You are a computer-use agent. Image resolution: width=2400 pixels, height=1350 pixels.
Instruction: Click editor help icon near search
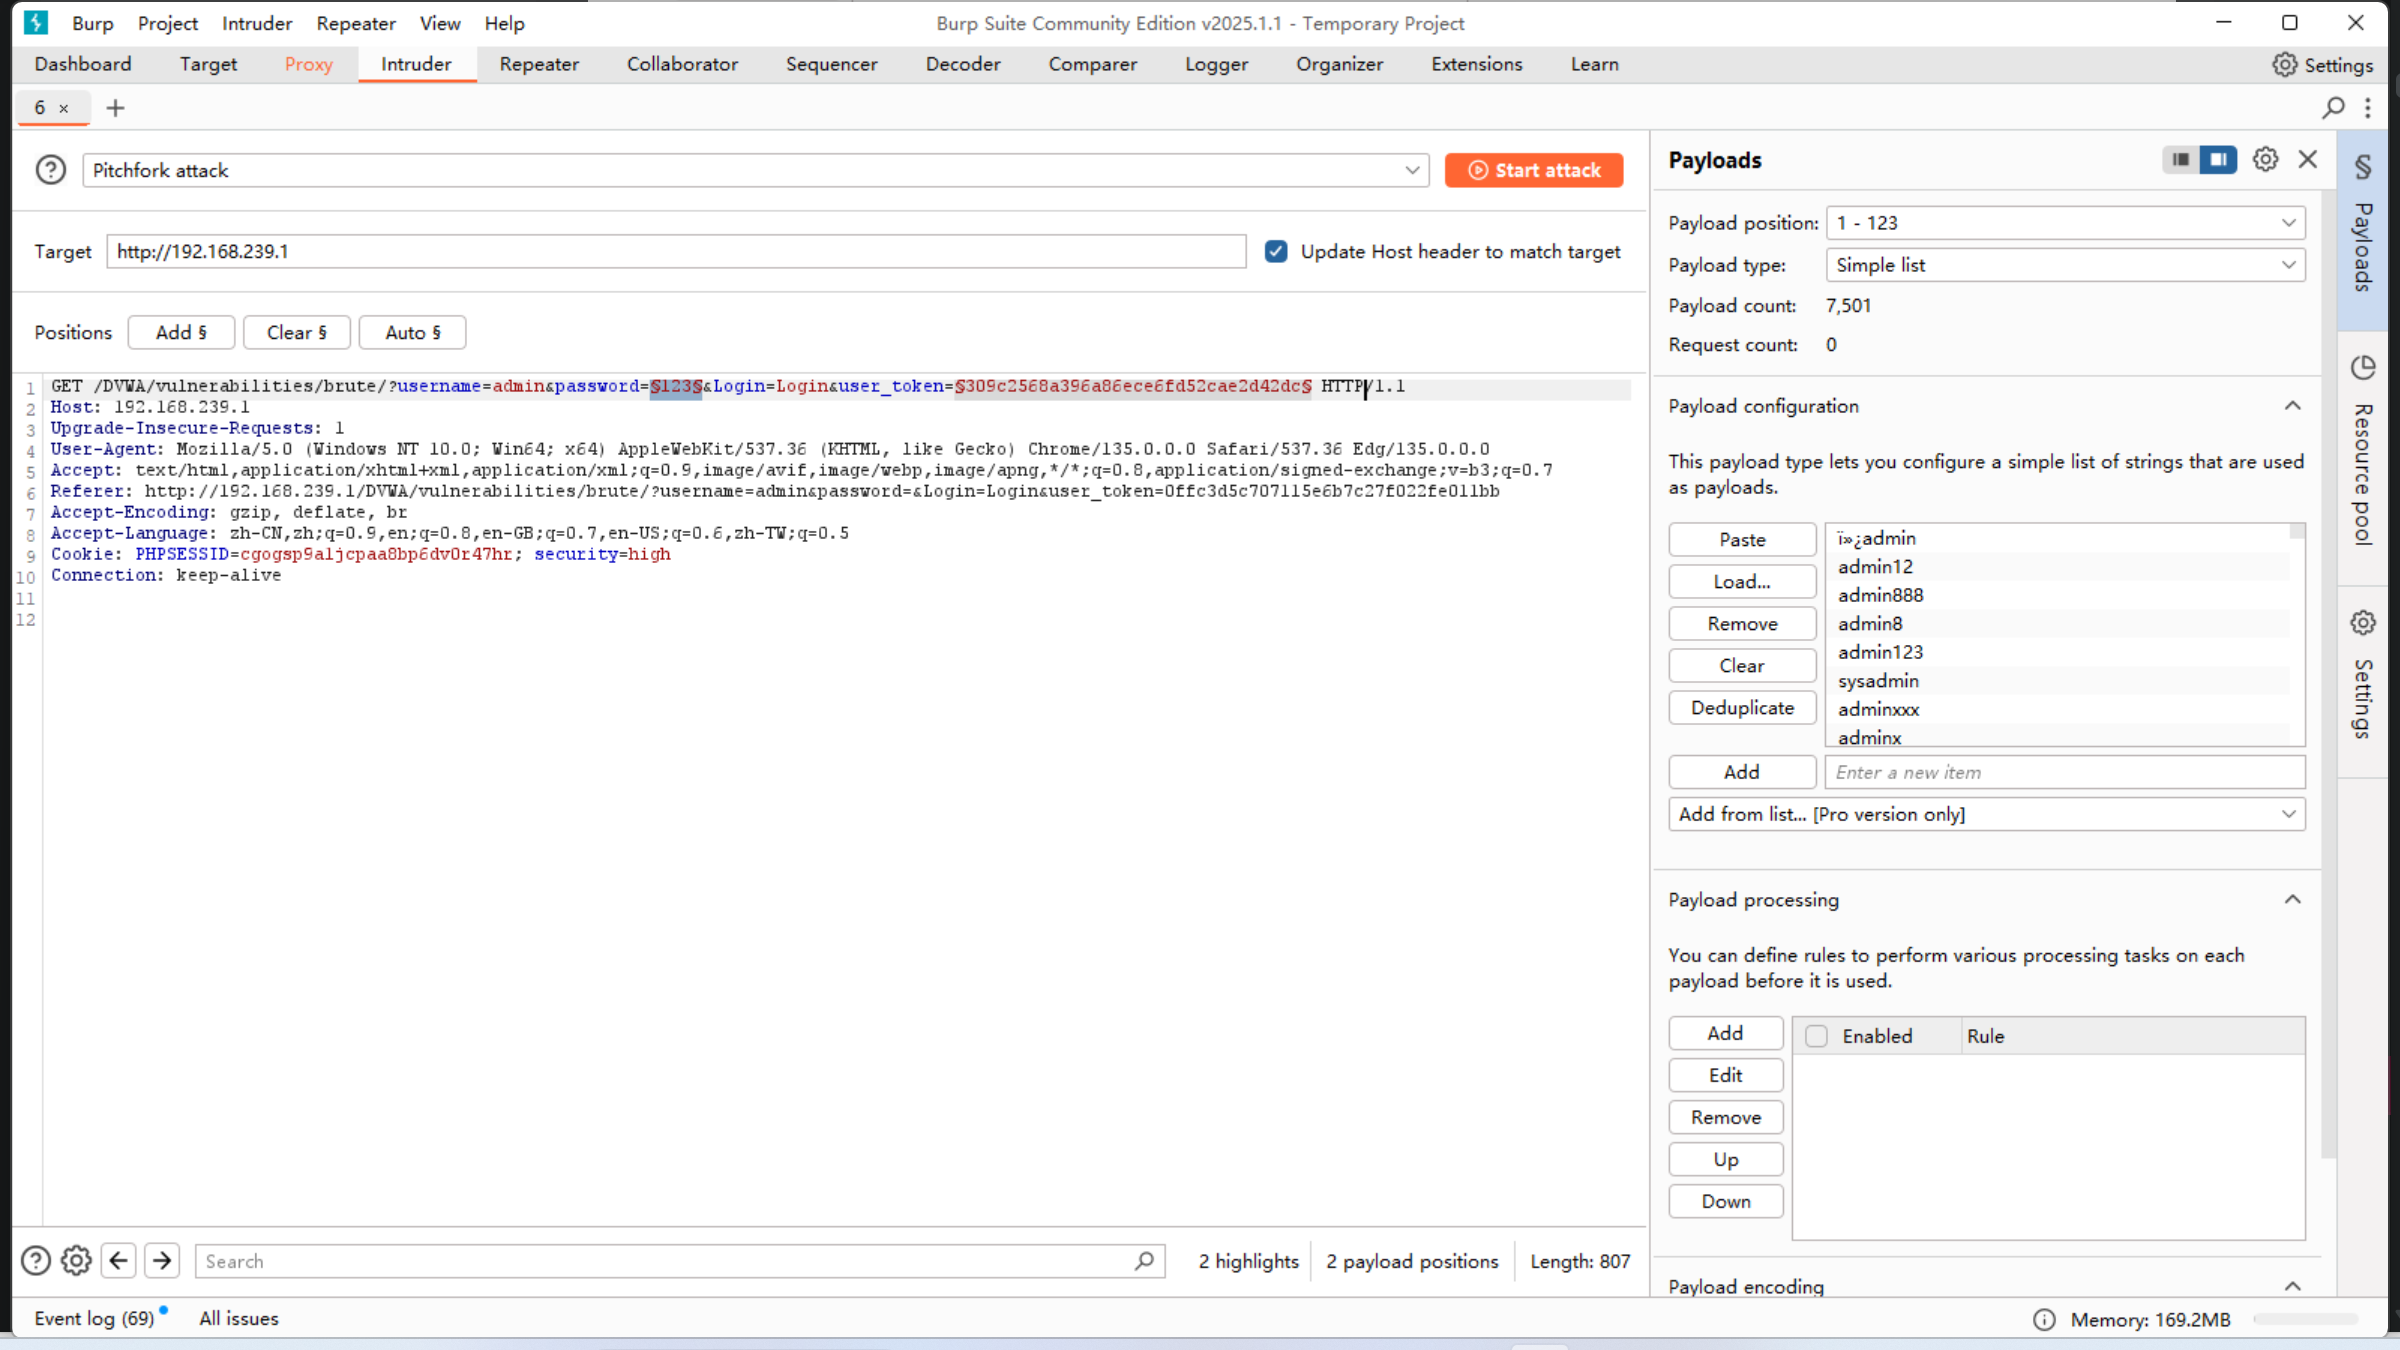[36, 1261]
